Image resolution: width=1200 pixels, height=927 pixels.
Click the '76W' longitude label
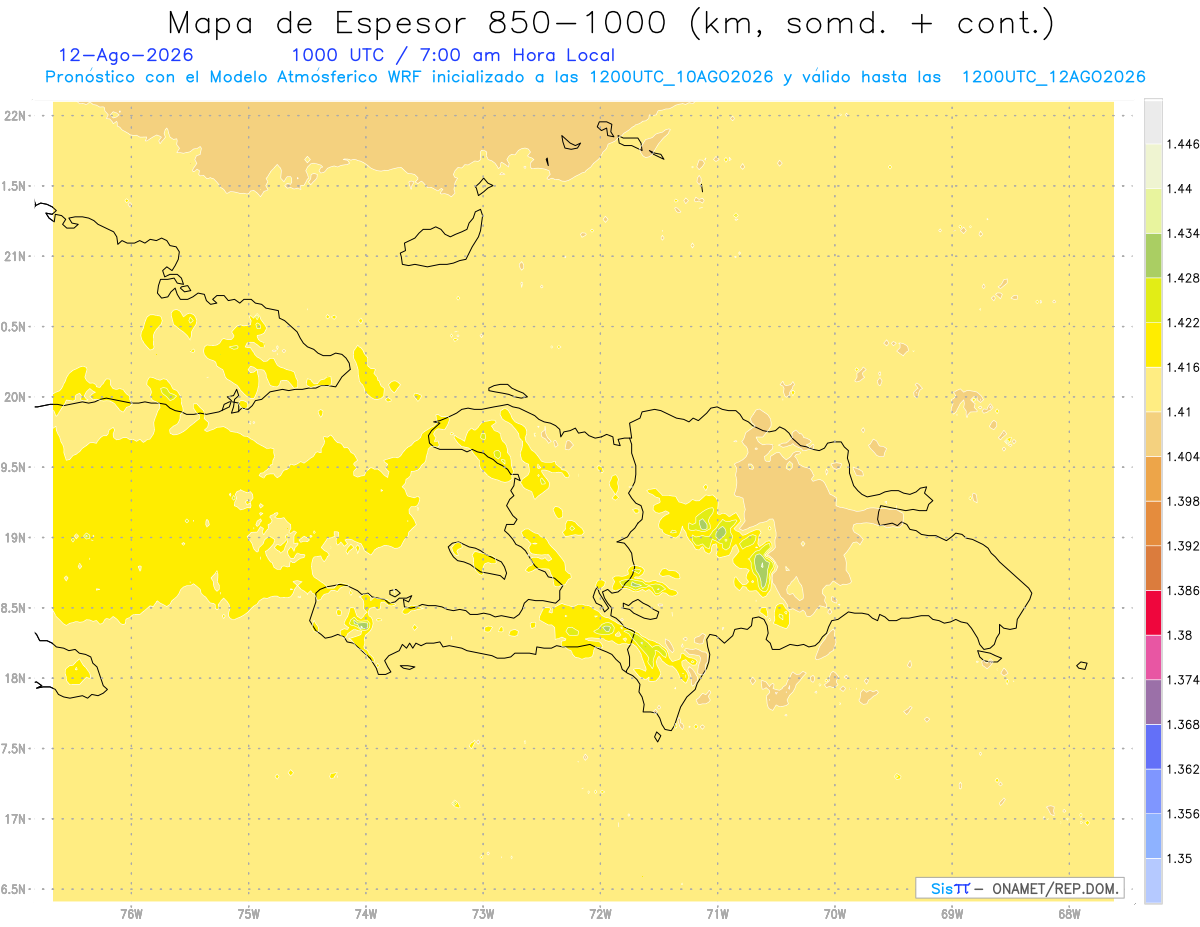131,914
